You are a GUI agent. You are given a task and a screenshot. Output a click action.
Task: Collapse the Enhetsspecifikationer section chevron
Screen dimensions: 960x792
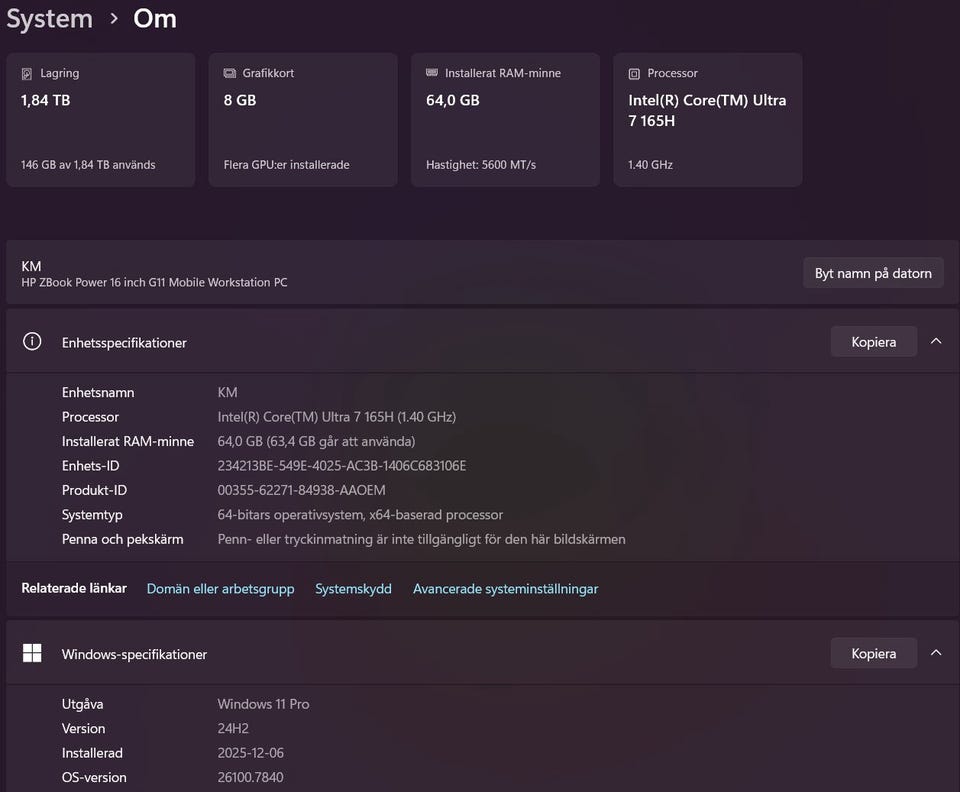click(x=936, y=342)
